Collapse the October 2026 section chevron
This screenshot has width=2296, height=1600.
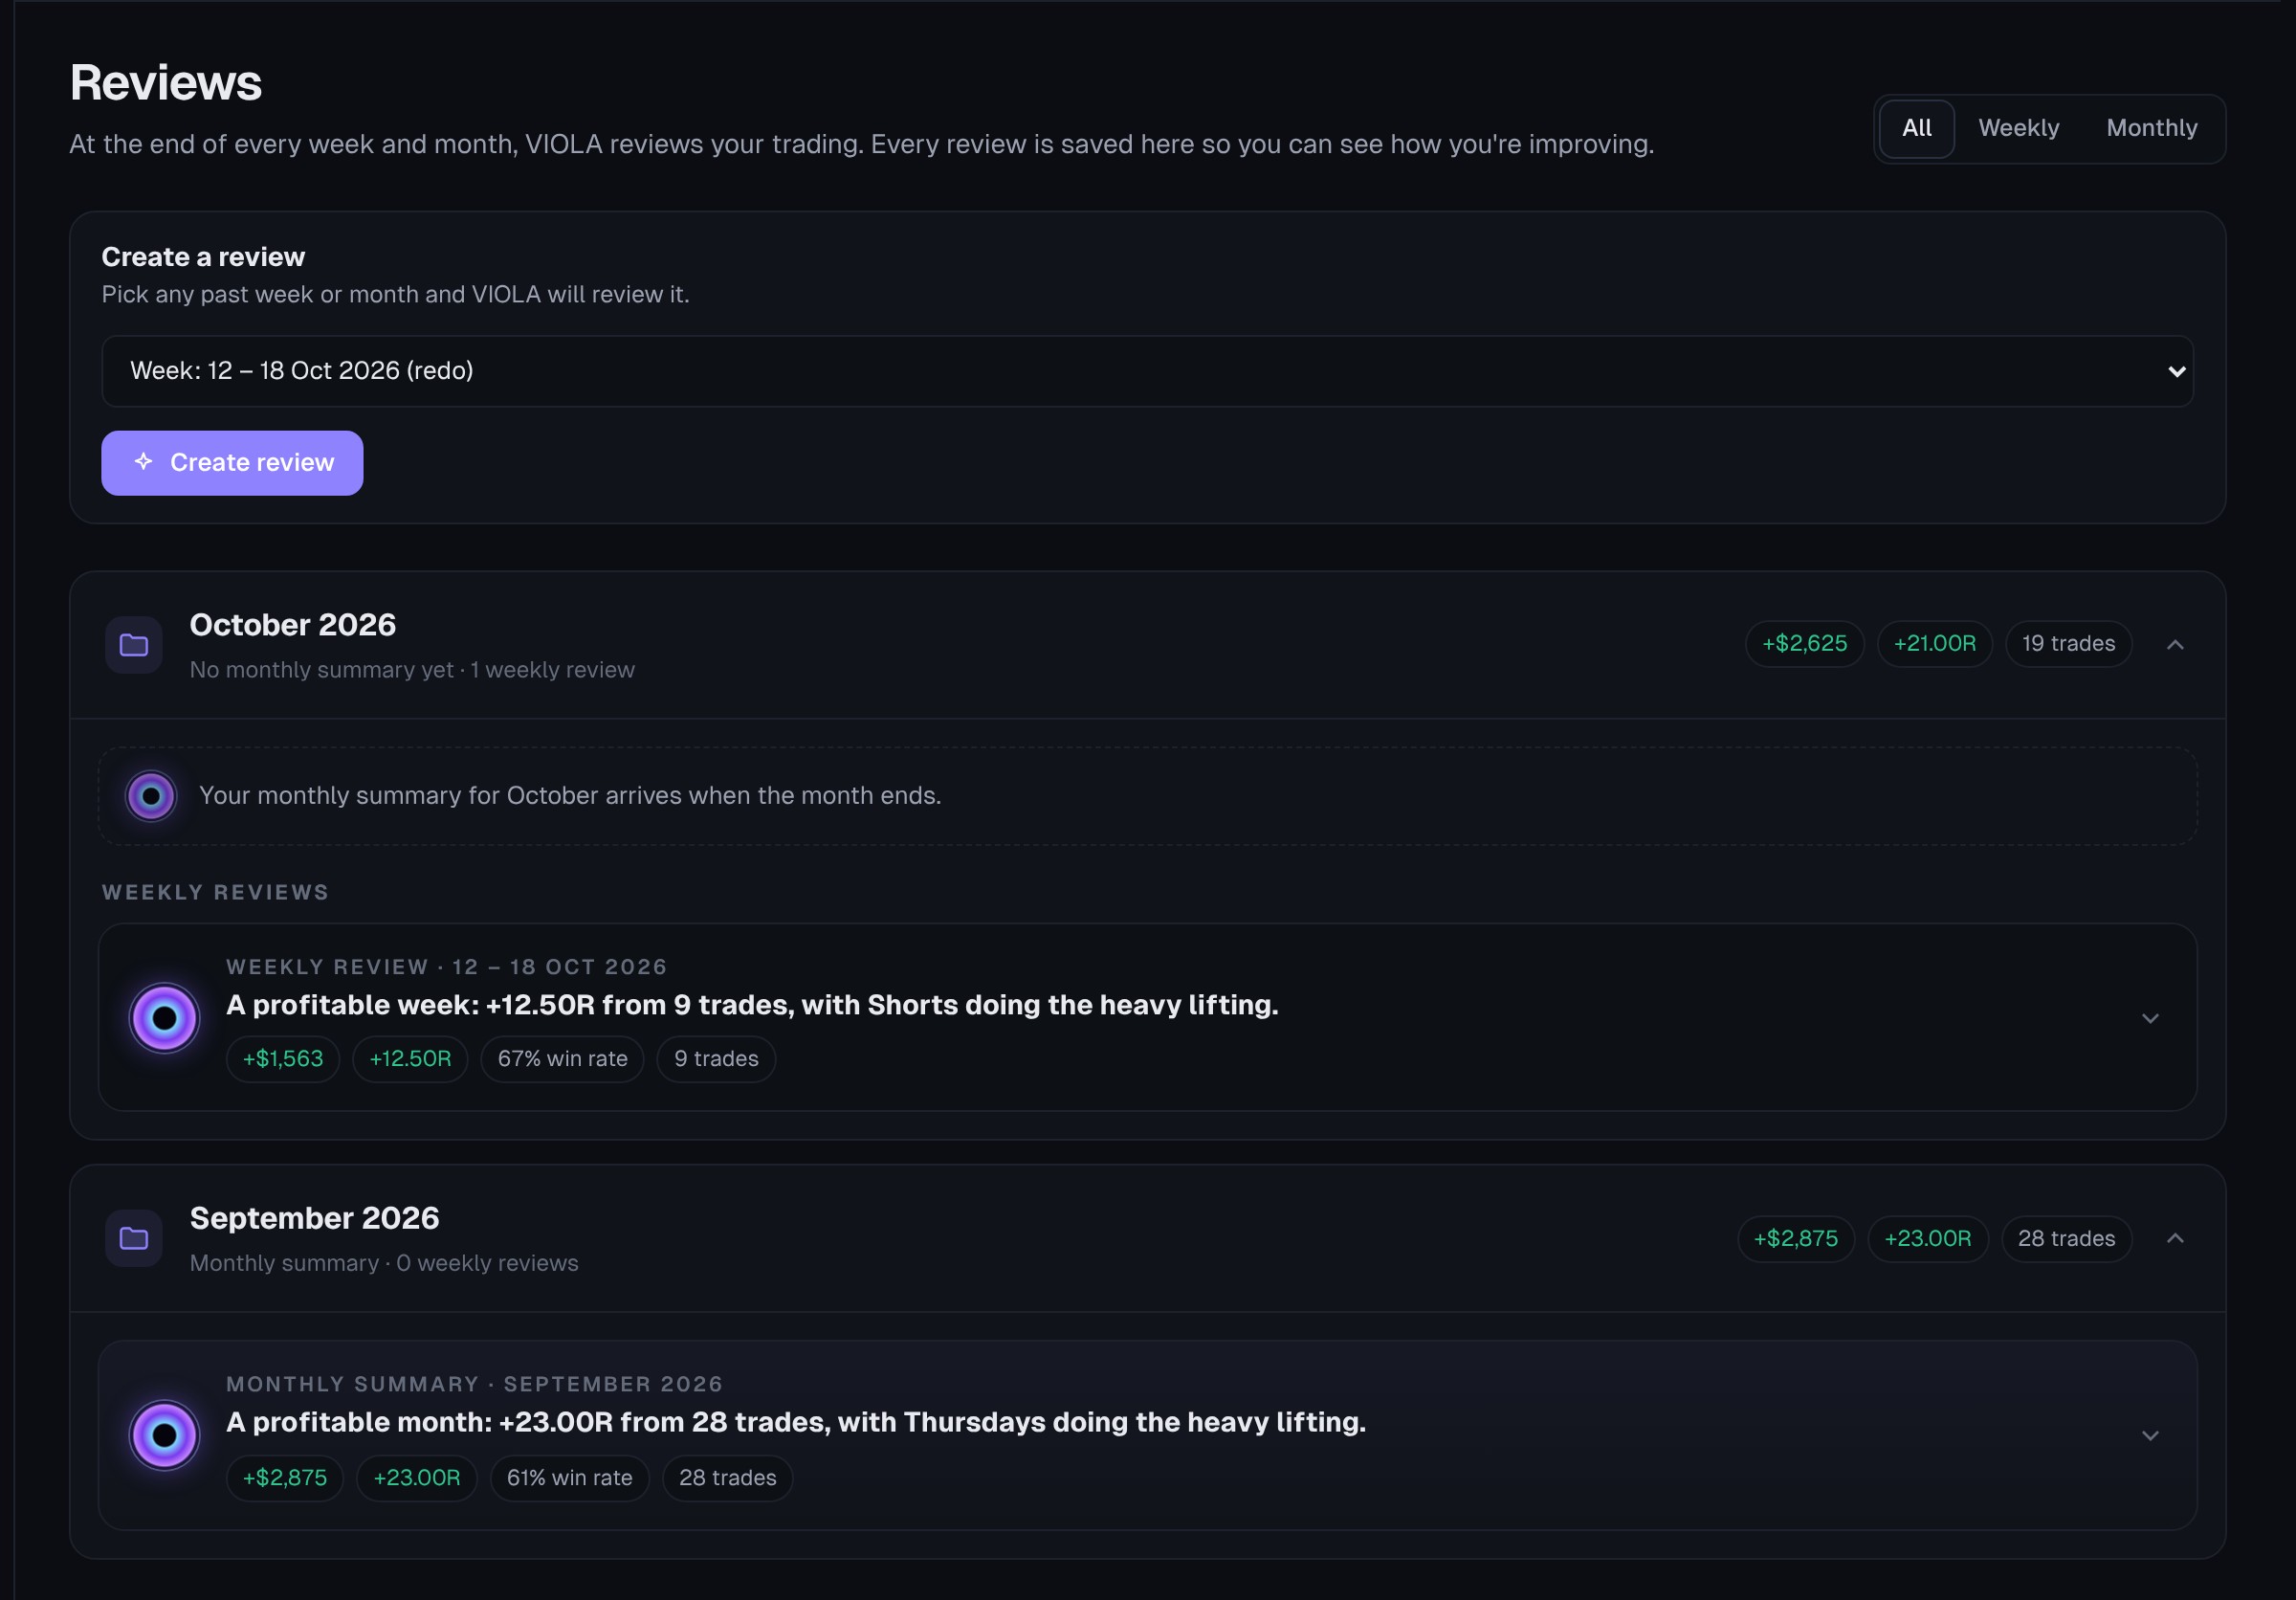pos(2175,645)
